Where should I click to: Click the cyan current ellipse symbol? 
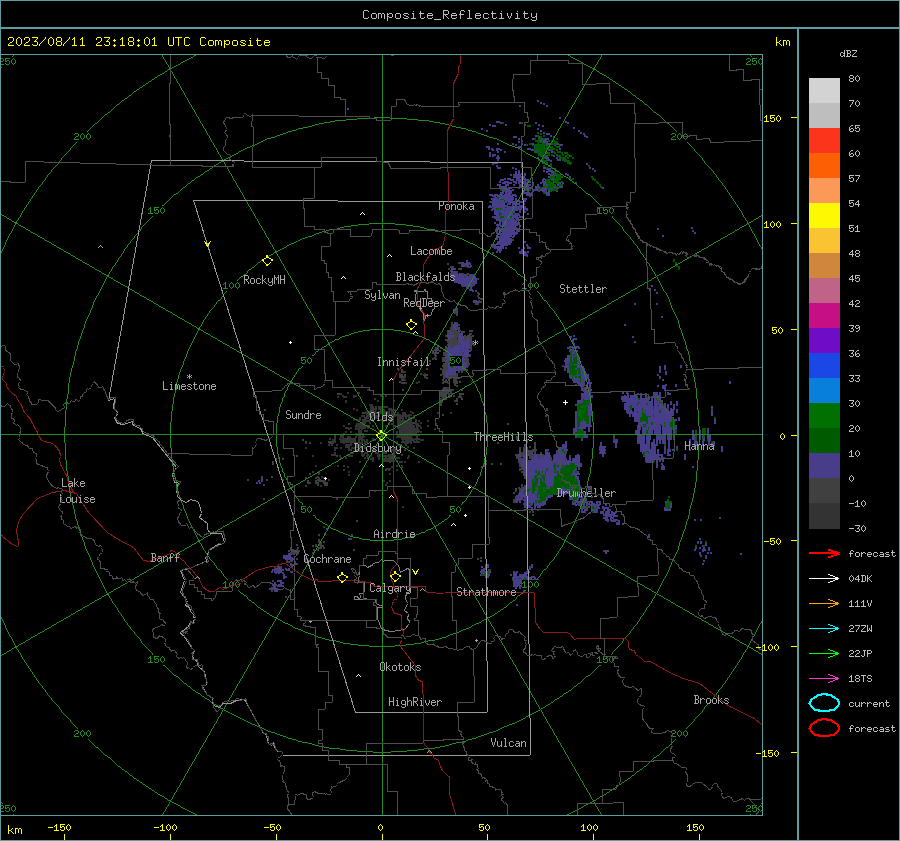point(824,703)
